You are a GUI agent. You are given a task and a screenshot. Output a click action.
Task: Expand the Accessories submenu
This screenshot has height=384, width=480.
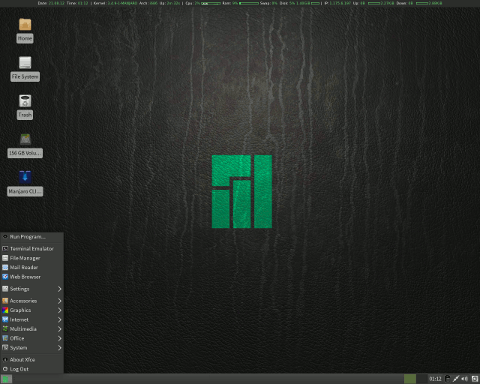32,301
